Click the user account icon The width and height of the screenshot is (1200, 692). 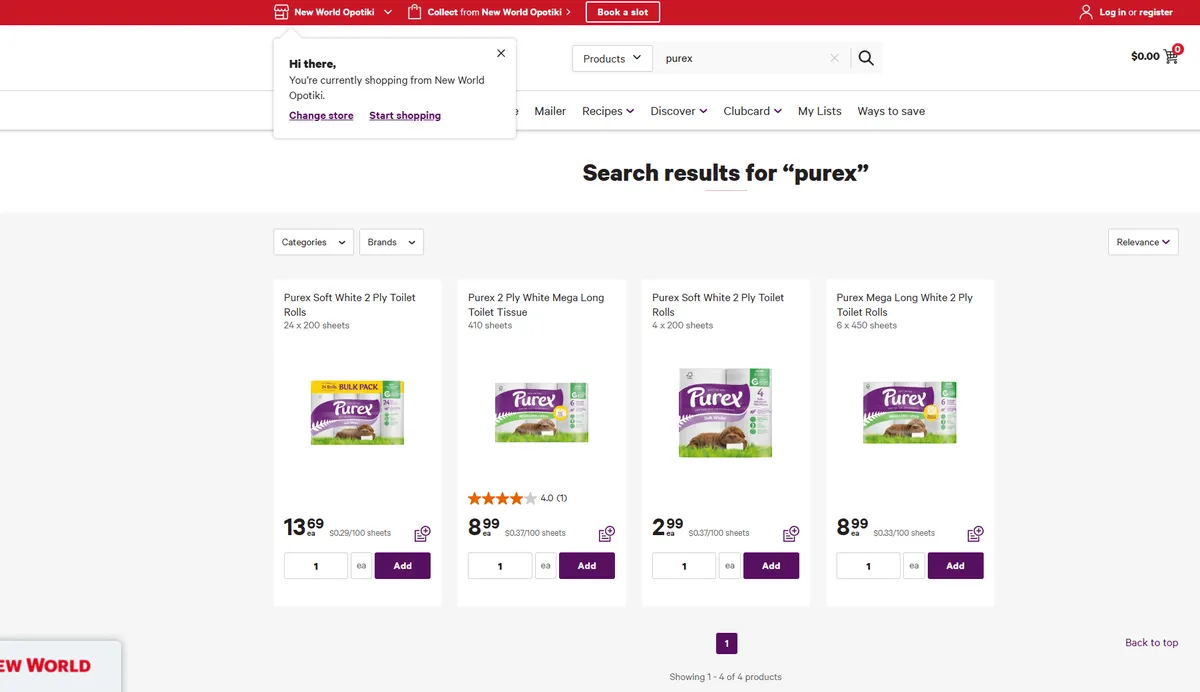coord(1086,12)
